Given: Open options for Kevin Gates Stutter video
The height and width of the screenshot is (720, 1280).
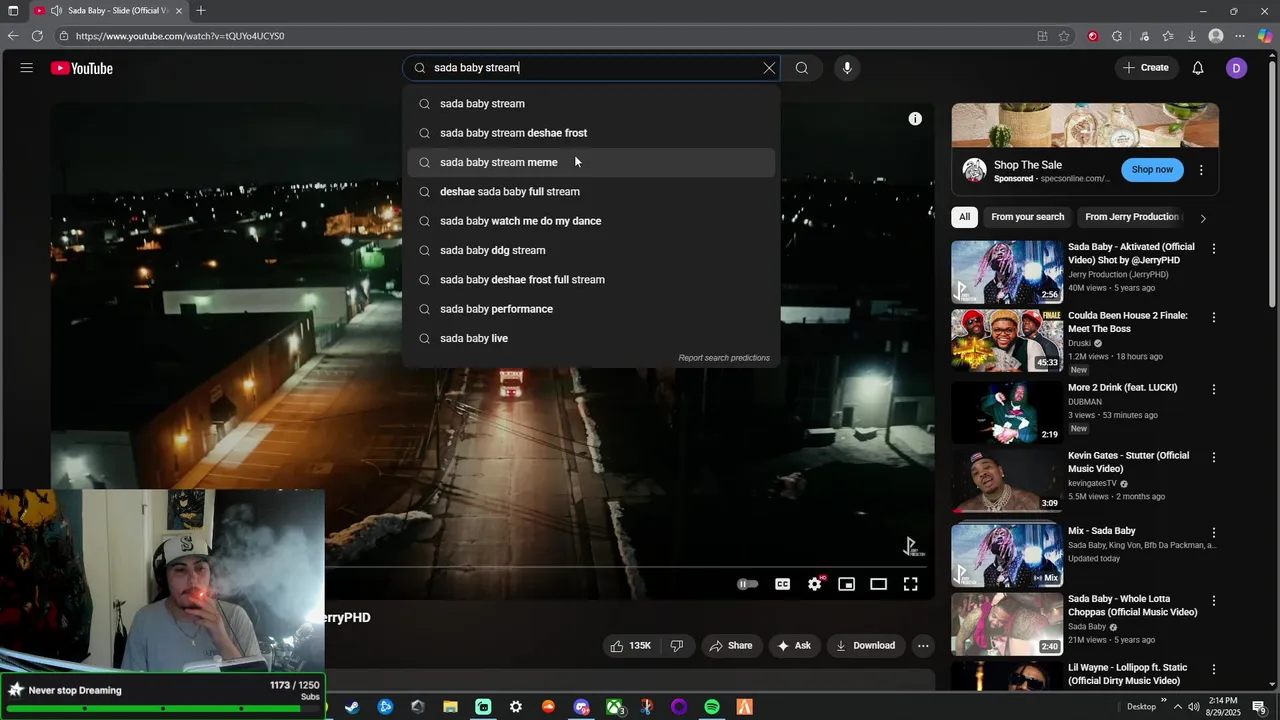Looking at the screenshot, I should [x=1214, y=458].
